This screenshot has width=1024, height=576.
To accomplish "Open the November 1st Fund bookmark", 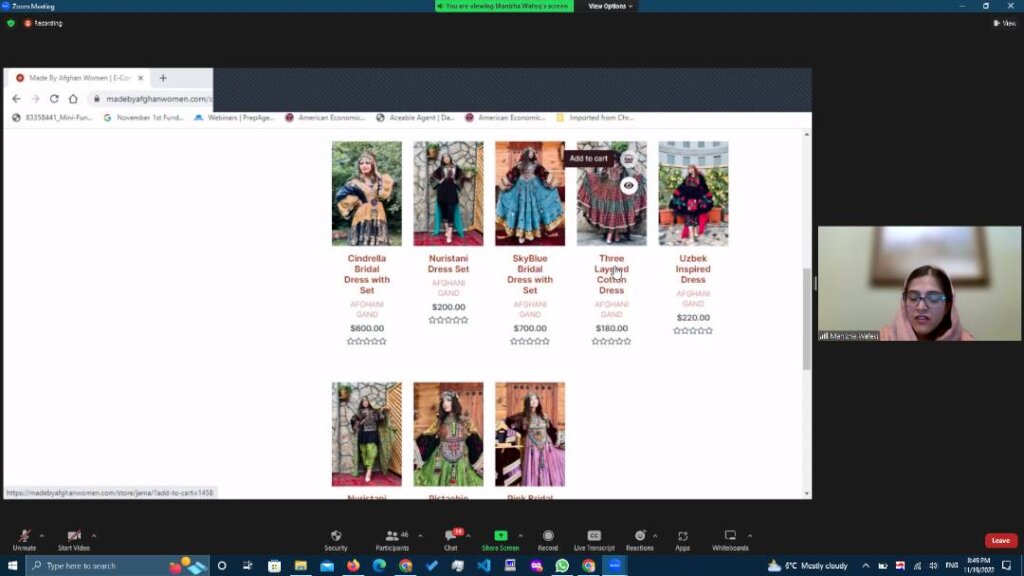I will coord(143,118).
